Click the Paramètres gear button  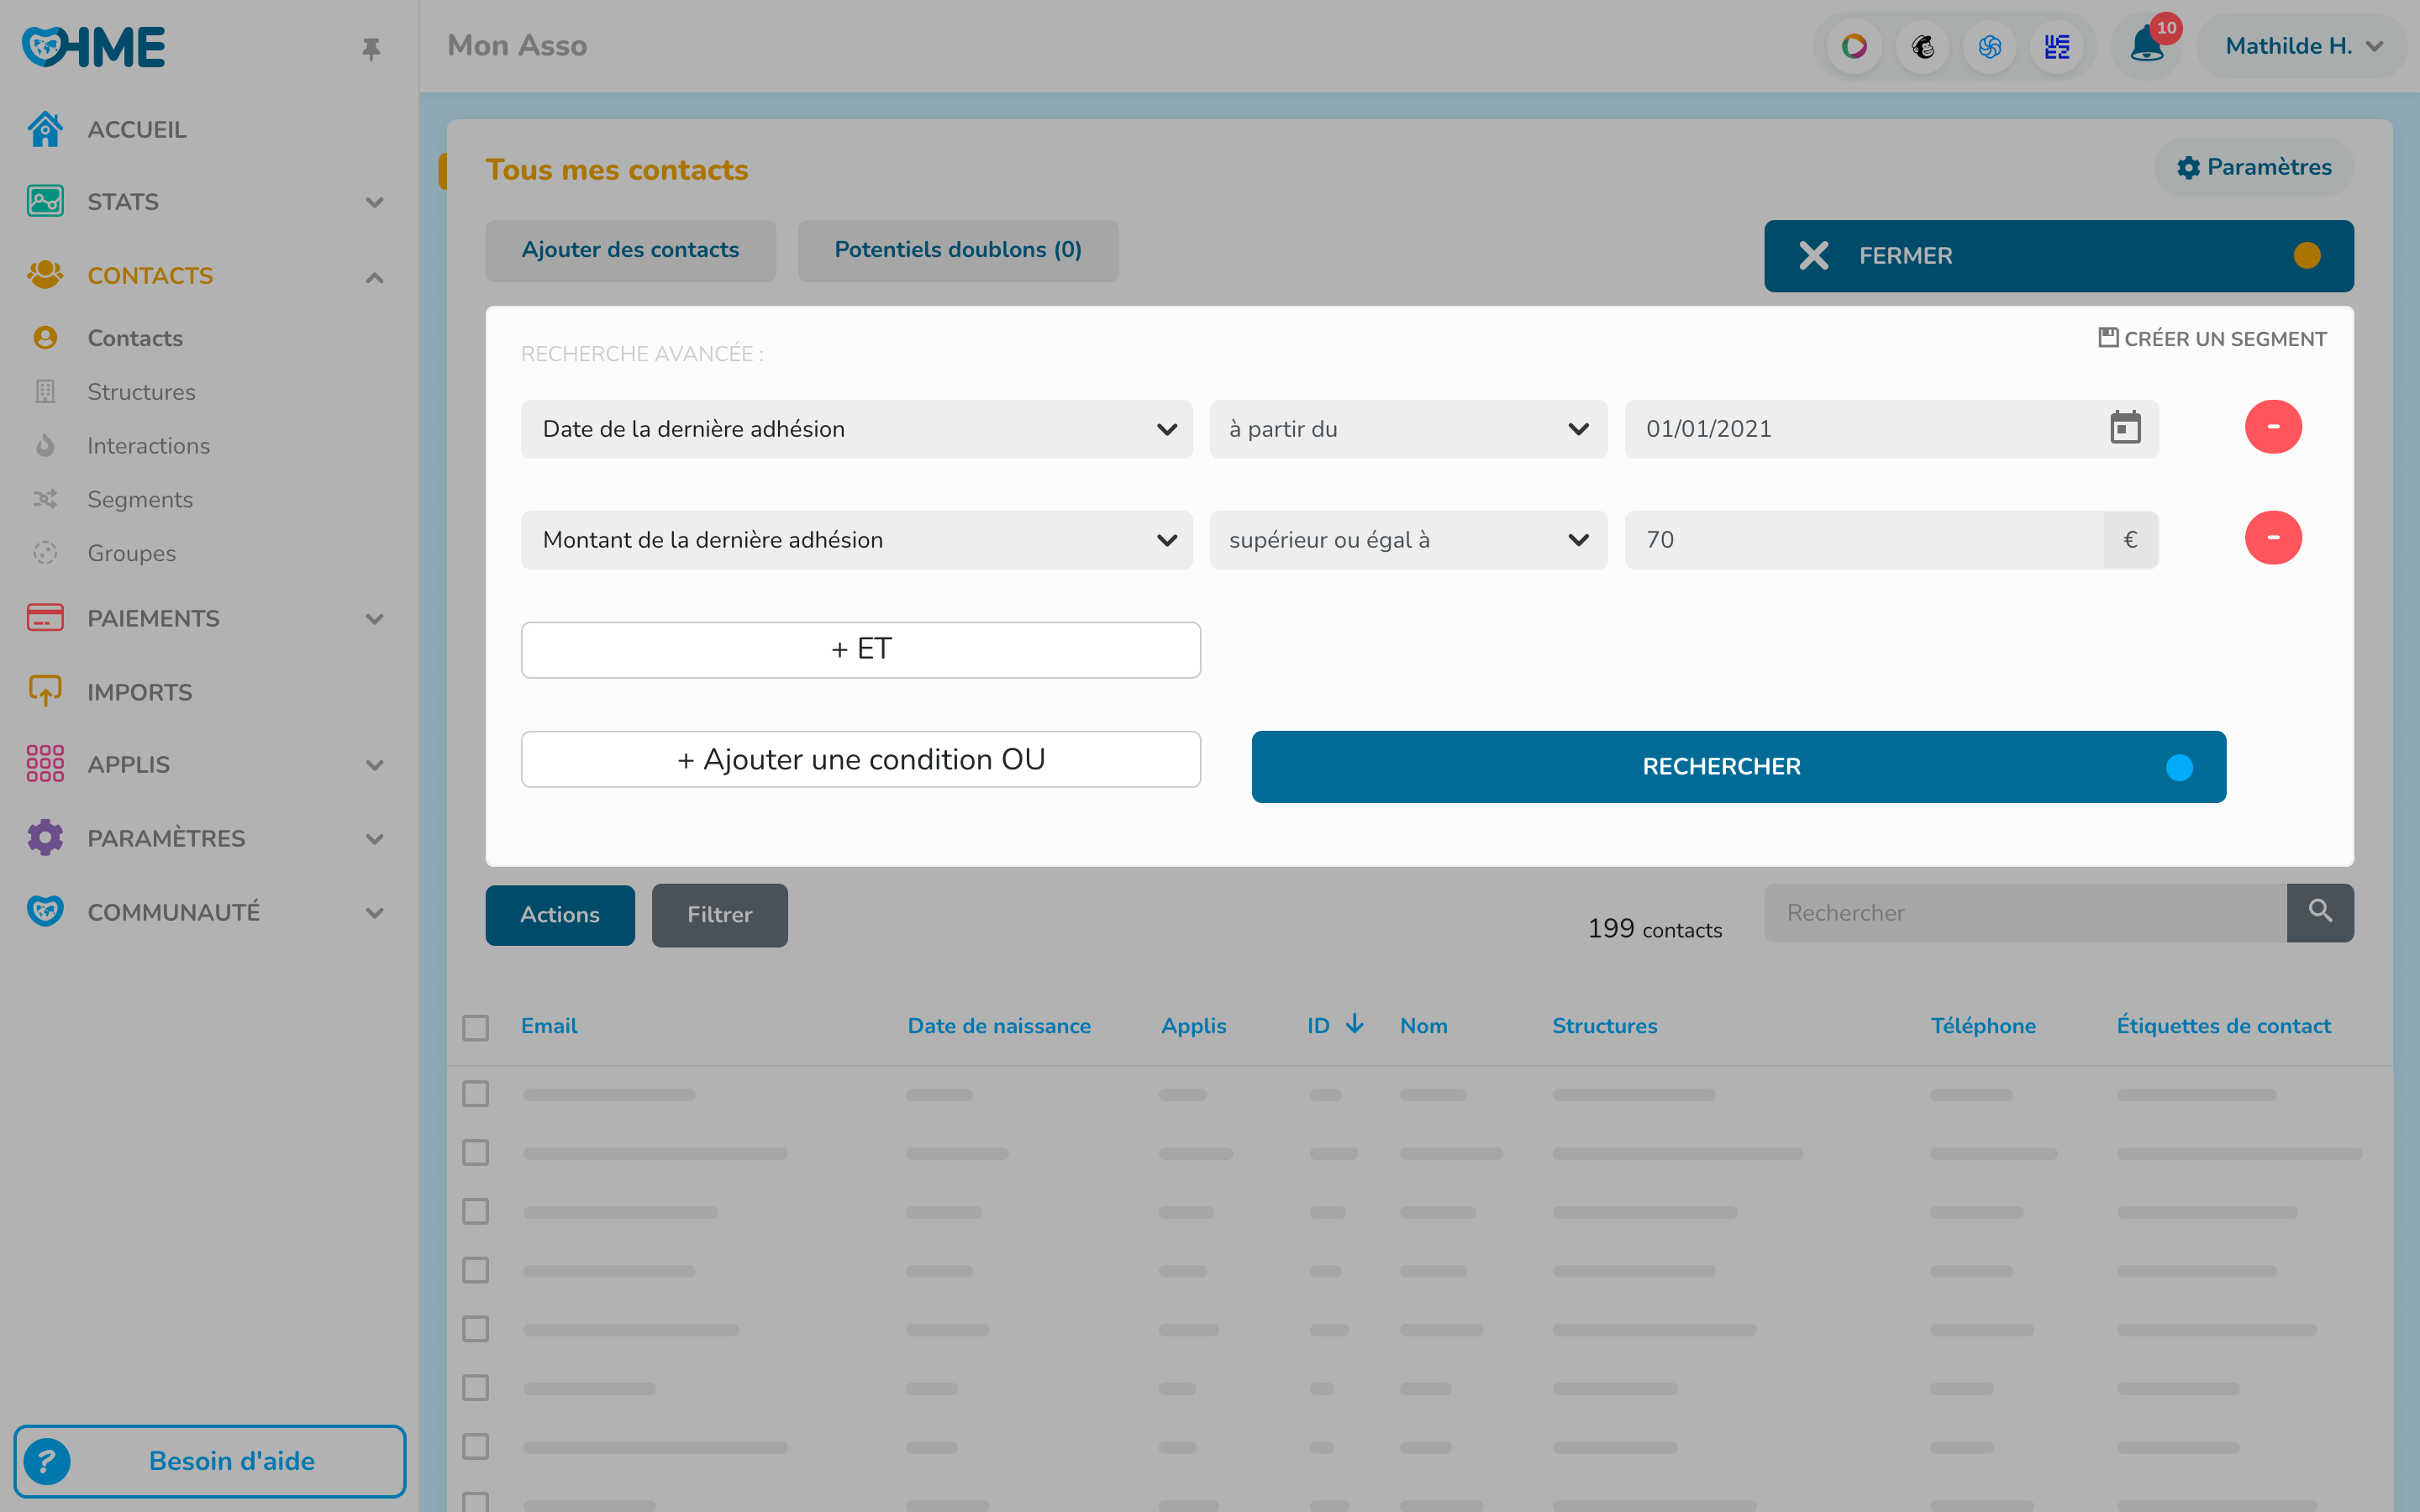pyautogui.click(x=2254, y=167)
